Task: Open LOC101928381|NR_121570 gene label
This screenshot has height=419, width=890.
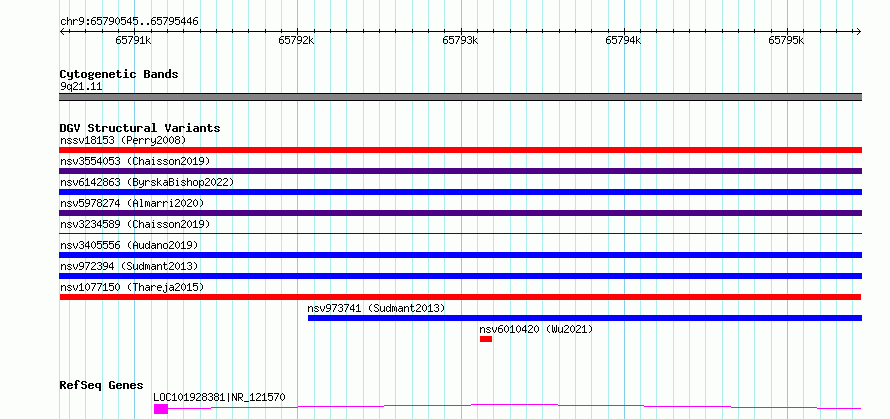Action: click(x=219, y=397)
